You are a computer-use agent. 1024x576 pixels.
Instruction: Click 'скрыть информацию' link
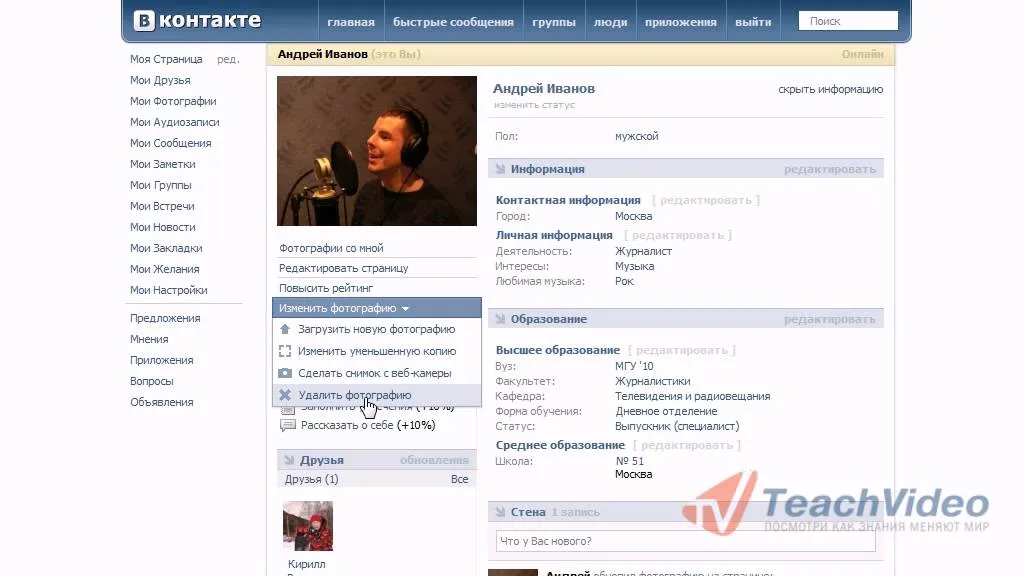point(830,89)
